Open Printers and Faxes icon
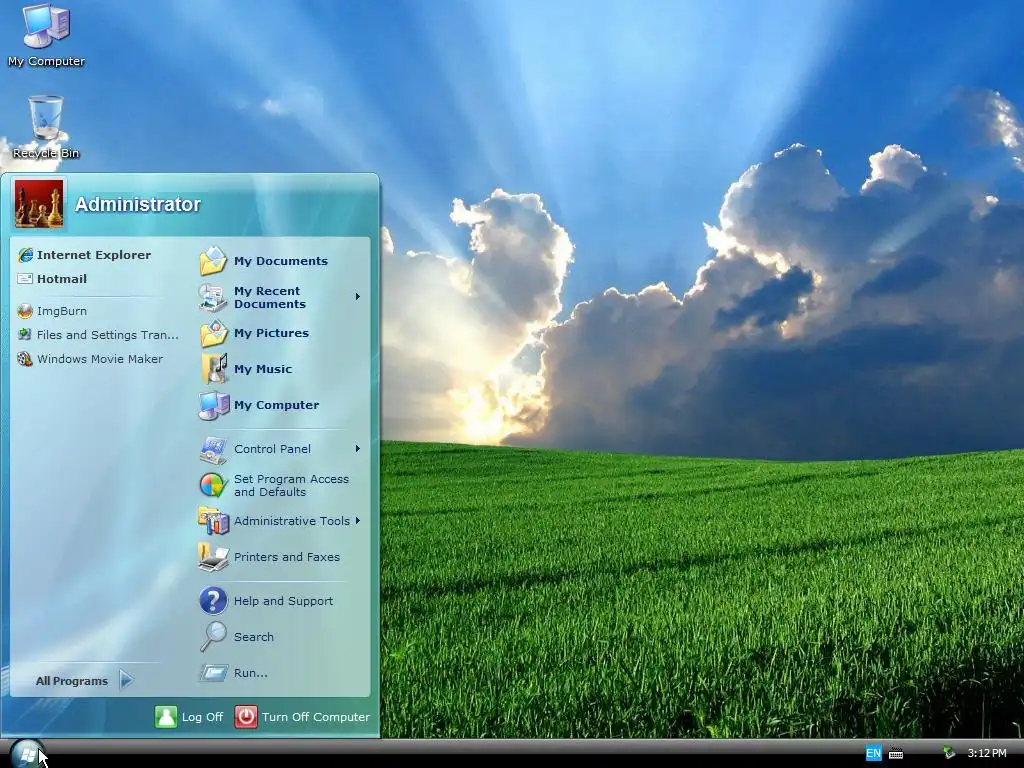 pos(213,557)
